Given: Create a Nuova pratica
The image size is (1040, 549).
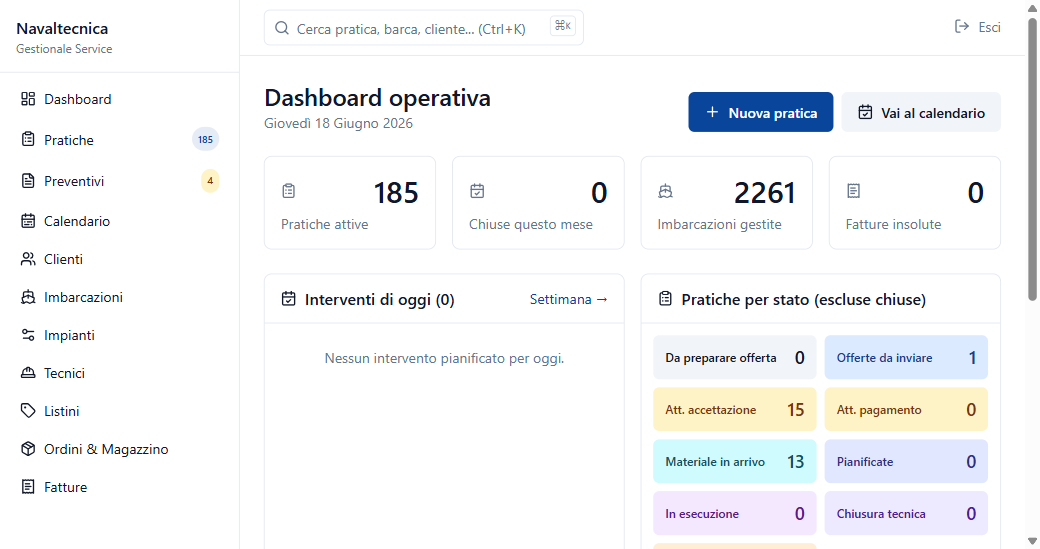Looking at the screenshot, I should pos(761,112).
